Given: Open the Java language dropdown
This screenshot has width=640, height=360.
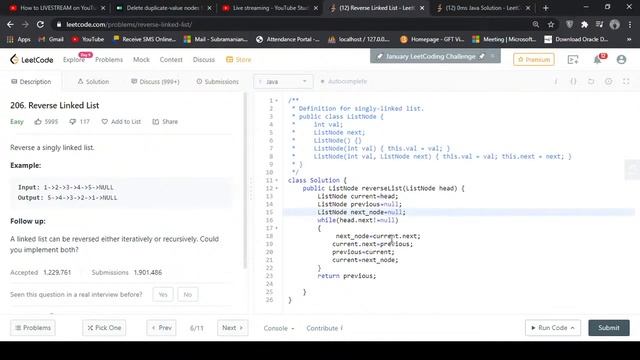Looking at the screenshot, I should pos(283,82).
